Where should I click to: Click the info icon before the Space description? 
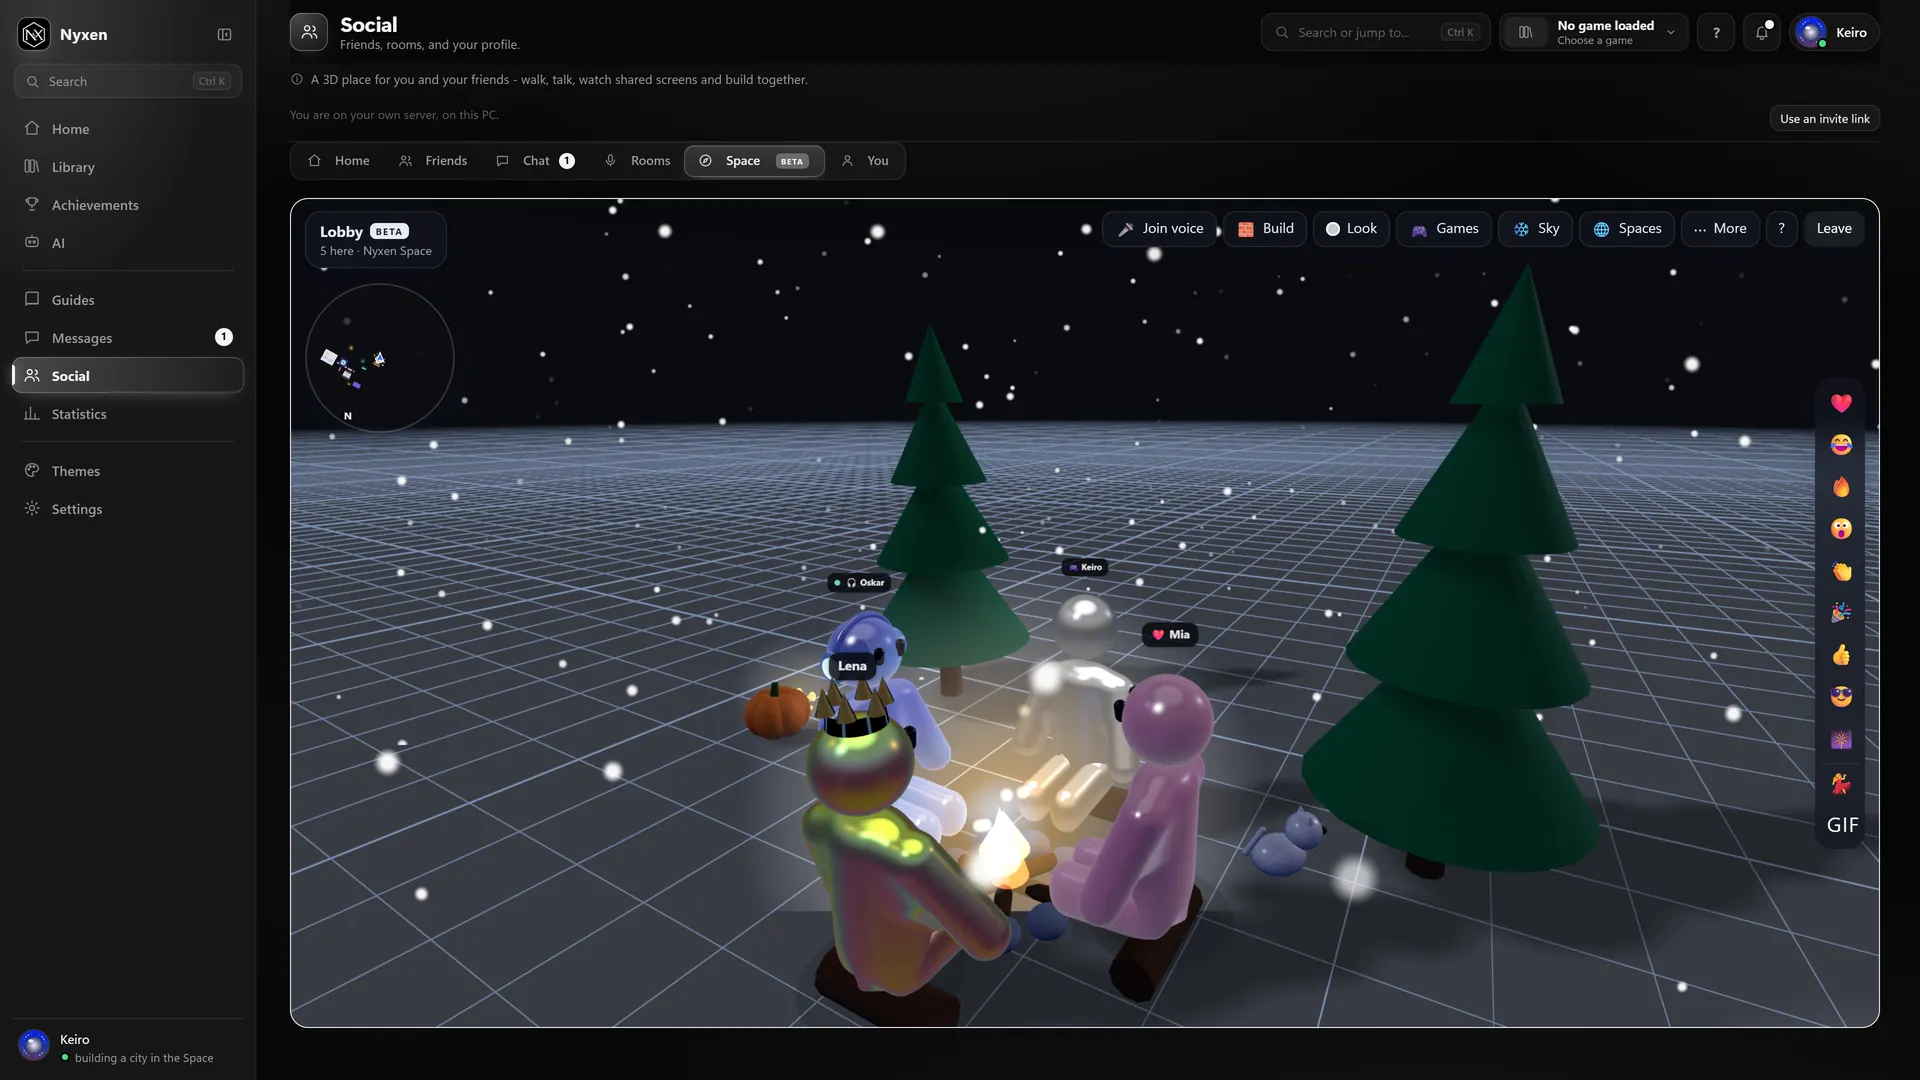pos(297,80)
